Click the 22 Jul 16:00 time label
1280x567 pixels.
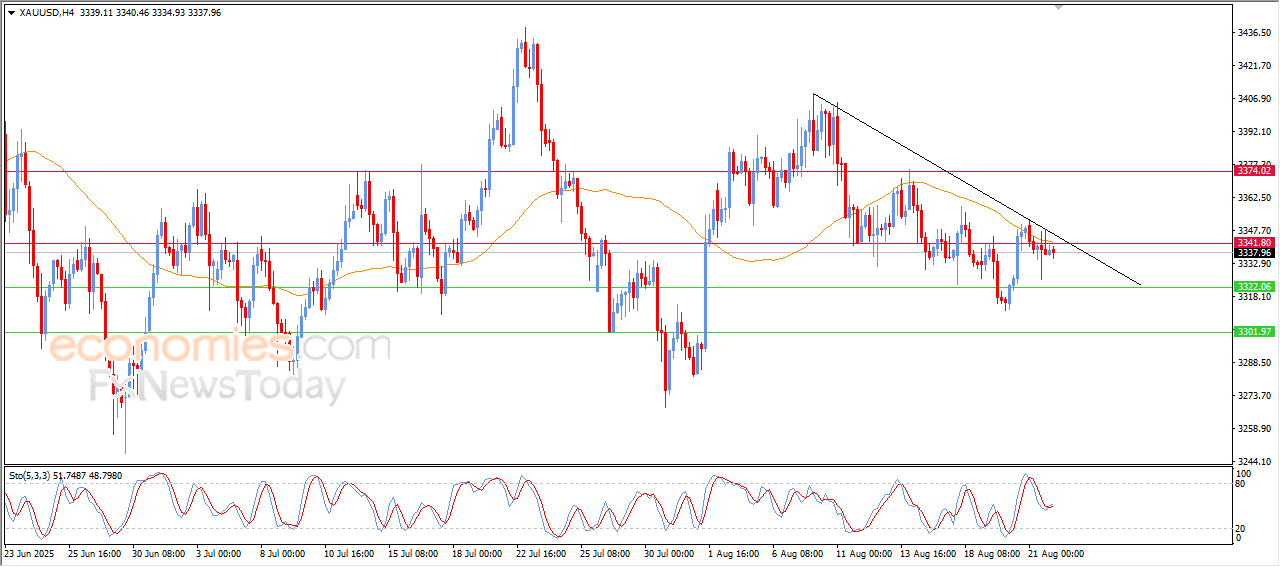pos(542,553)
